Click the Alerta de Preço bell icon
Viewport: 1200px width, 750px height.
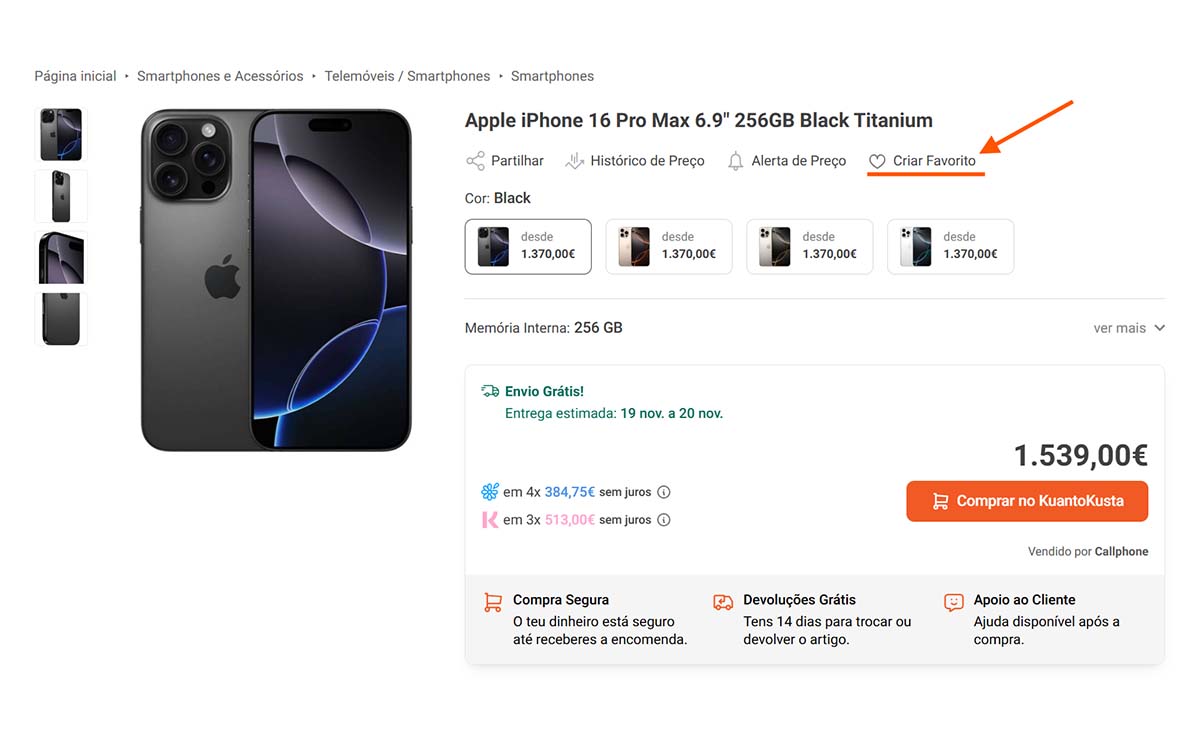[x=736, y=161]
